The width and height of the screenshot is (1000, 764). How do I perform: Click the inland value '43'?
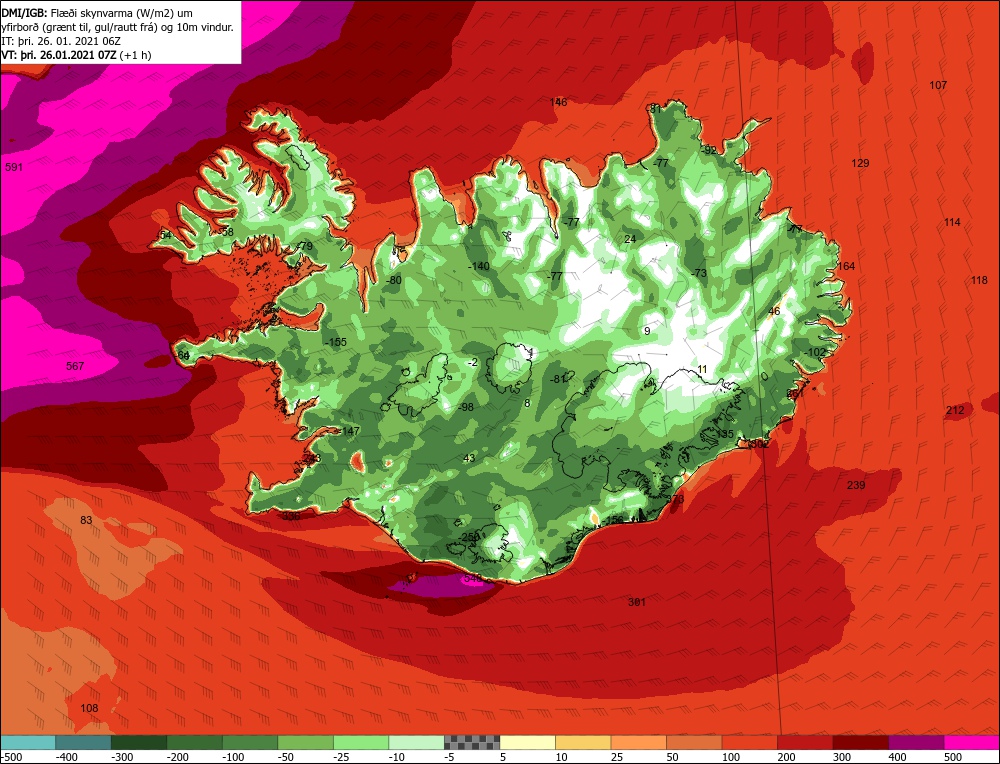[469, 458]
